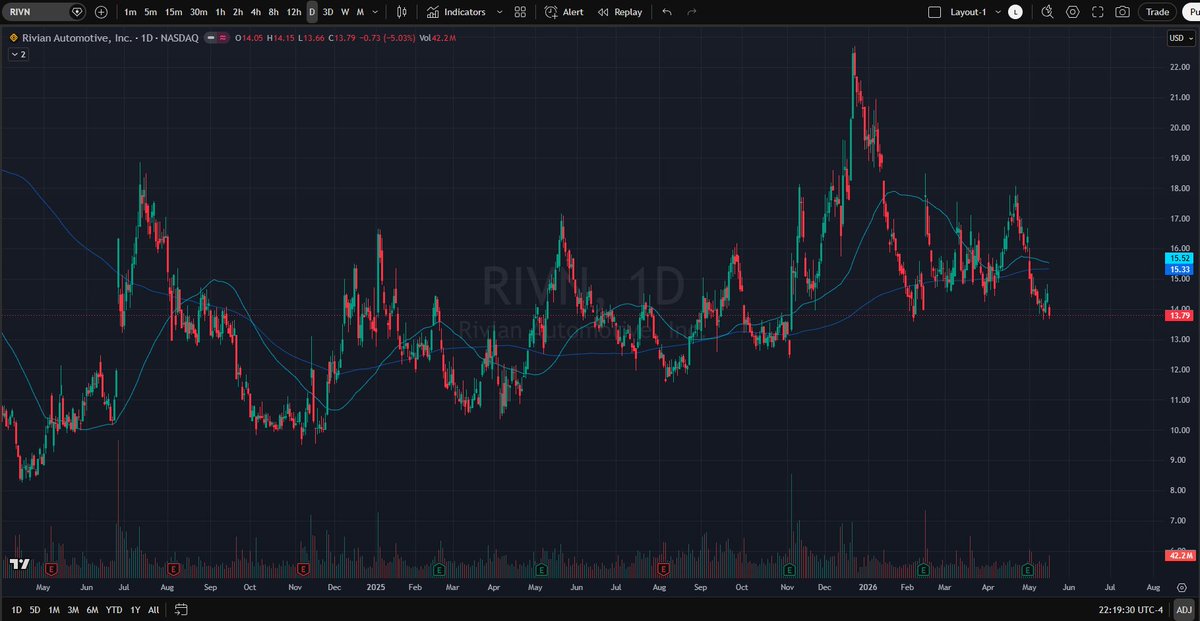Expand the time interval dropdown arrow
The height and width of the screenshot is (621, 1200).
pyautogui.click(x=375, y=12)
